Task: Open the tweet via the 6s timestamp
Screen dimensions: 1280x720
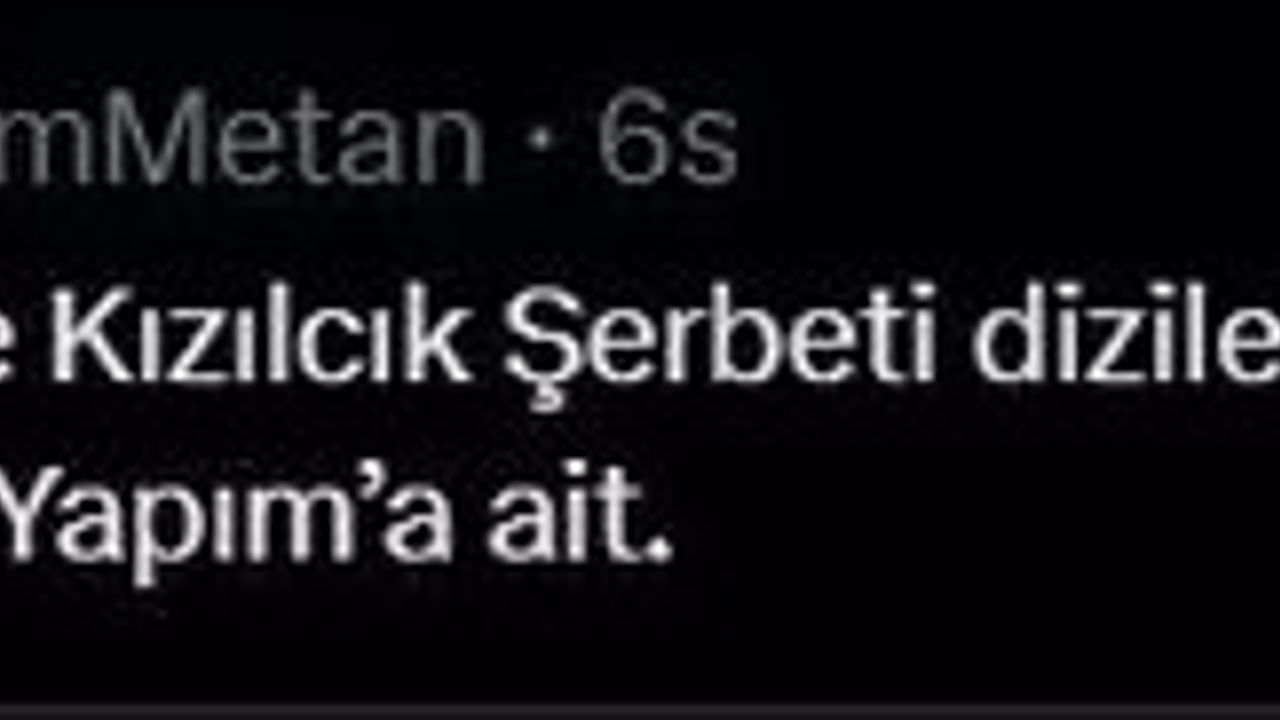Action: coord(667,143)
